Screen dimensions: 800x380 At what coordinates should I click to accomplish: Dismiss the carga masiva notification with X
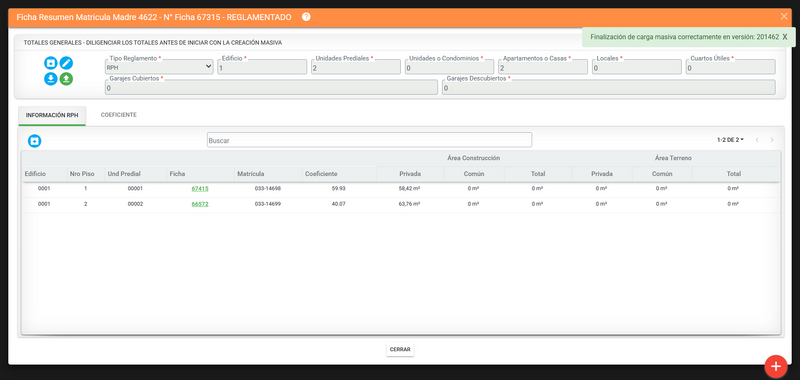click(x=785, y=37)
